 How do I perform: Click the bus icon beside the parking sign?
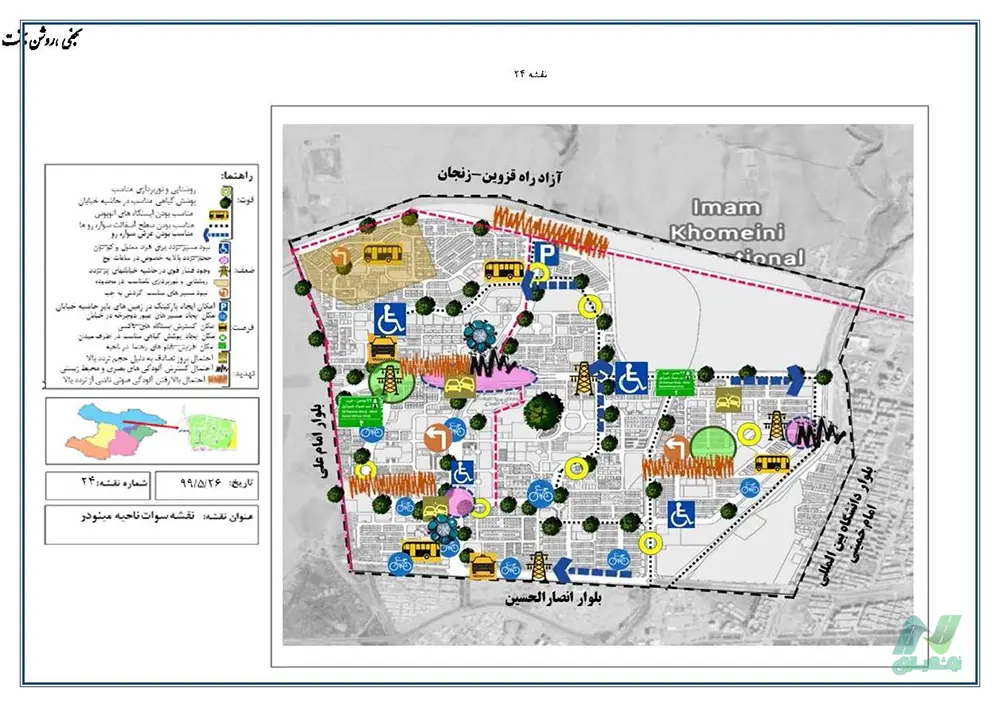[x=504, y=271]
